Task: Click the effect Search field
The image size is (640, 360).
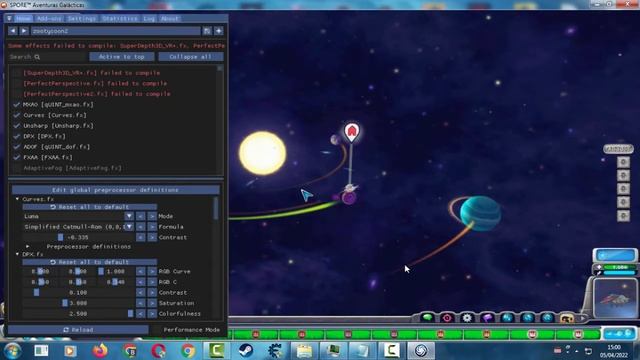Action: 47,57
